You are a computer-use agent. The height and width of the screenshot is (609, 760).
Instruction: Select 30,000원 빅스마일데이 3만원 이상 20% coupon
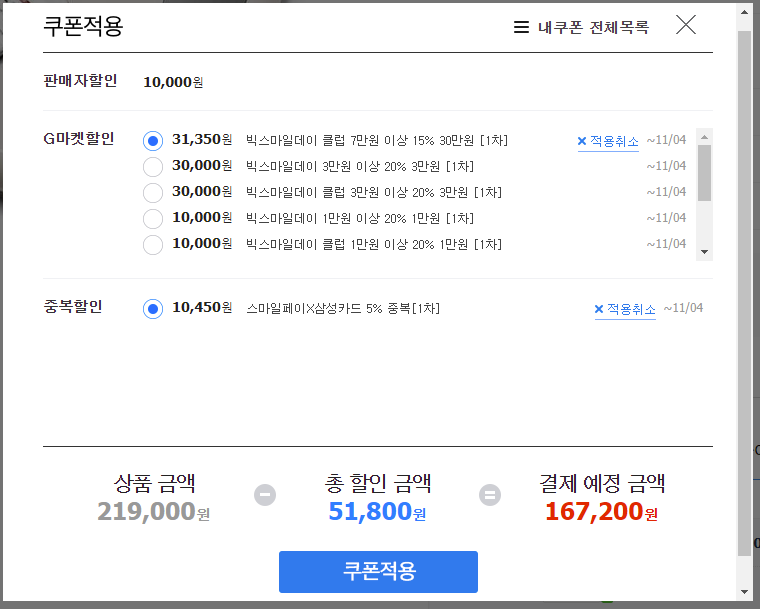click(x=153, y=167)
